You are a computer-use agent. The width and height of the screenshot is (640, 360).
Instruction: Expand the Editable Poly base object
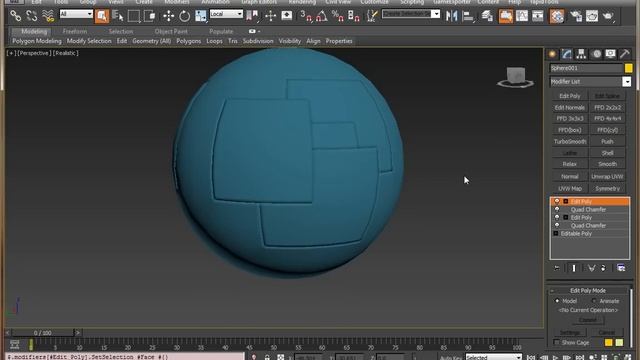tap(556, 233)
